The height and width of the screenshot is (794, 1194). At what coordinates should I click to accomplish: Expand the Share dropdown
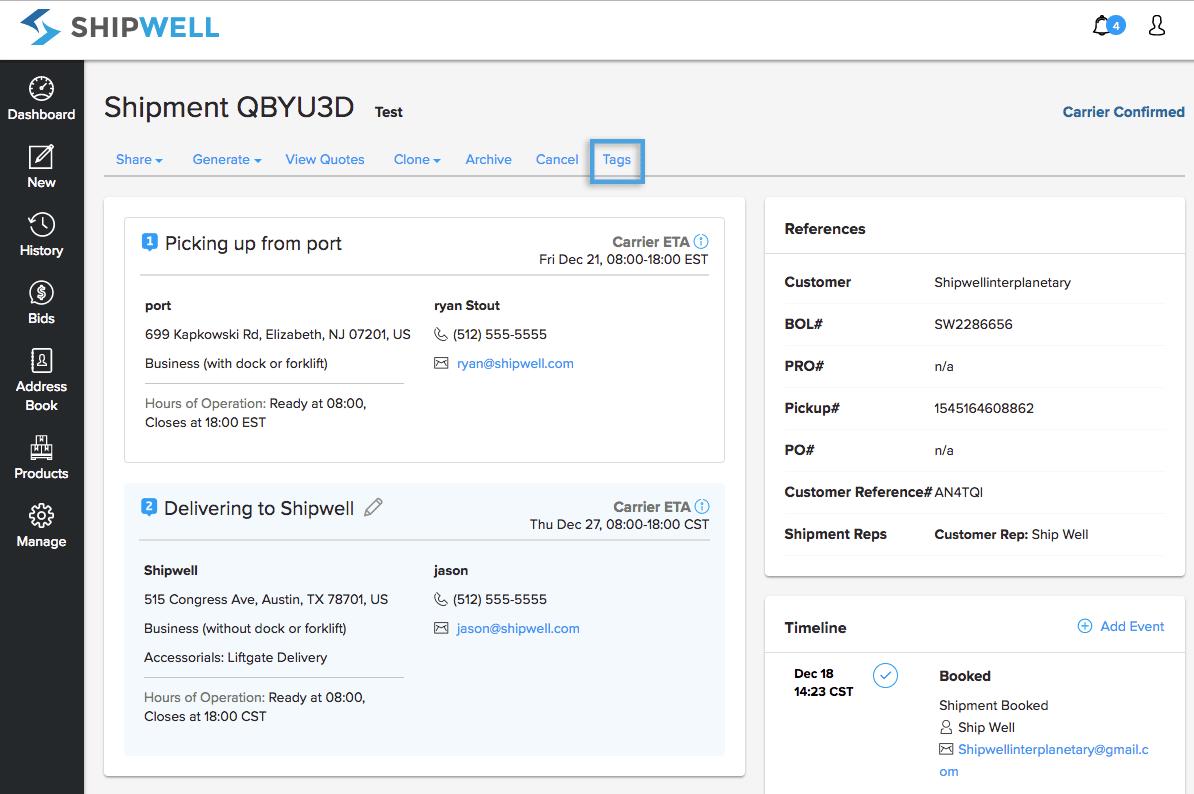pos(139,159)
